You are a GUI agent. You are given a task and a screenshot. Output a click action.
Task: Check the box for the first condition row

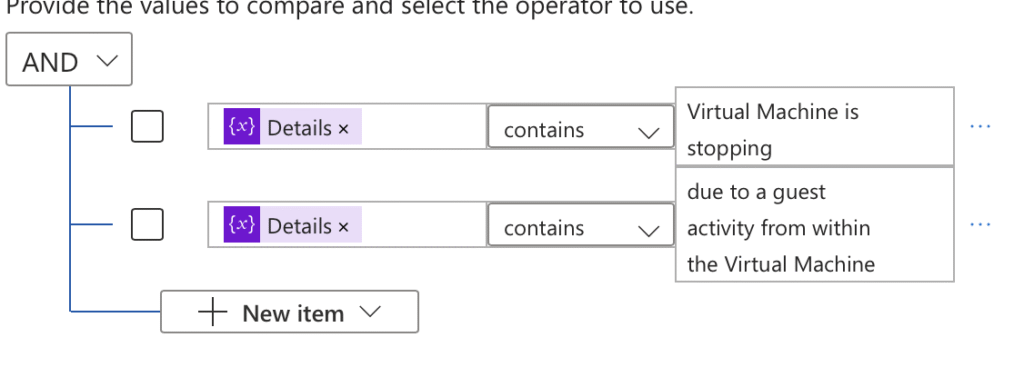pyautogui.click(x=147, y=126)
